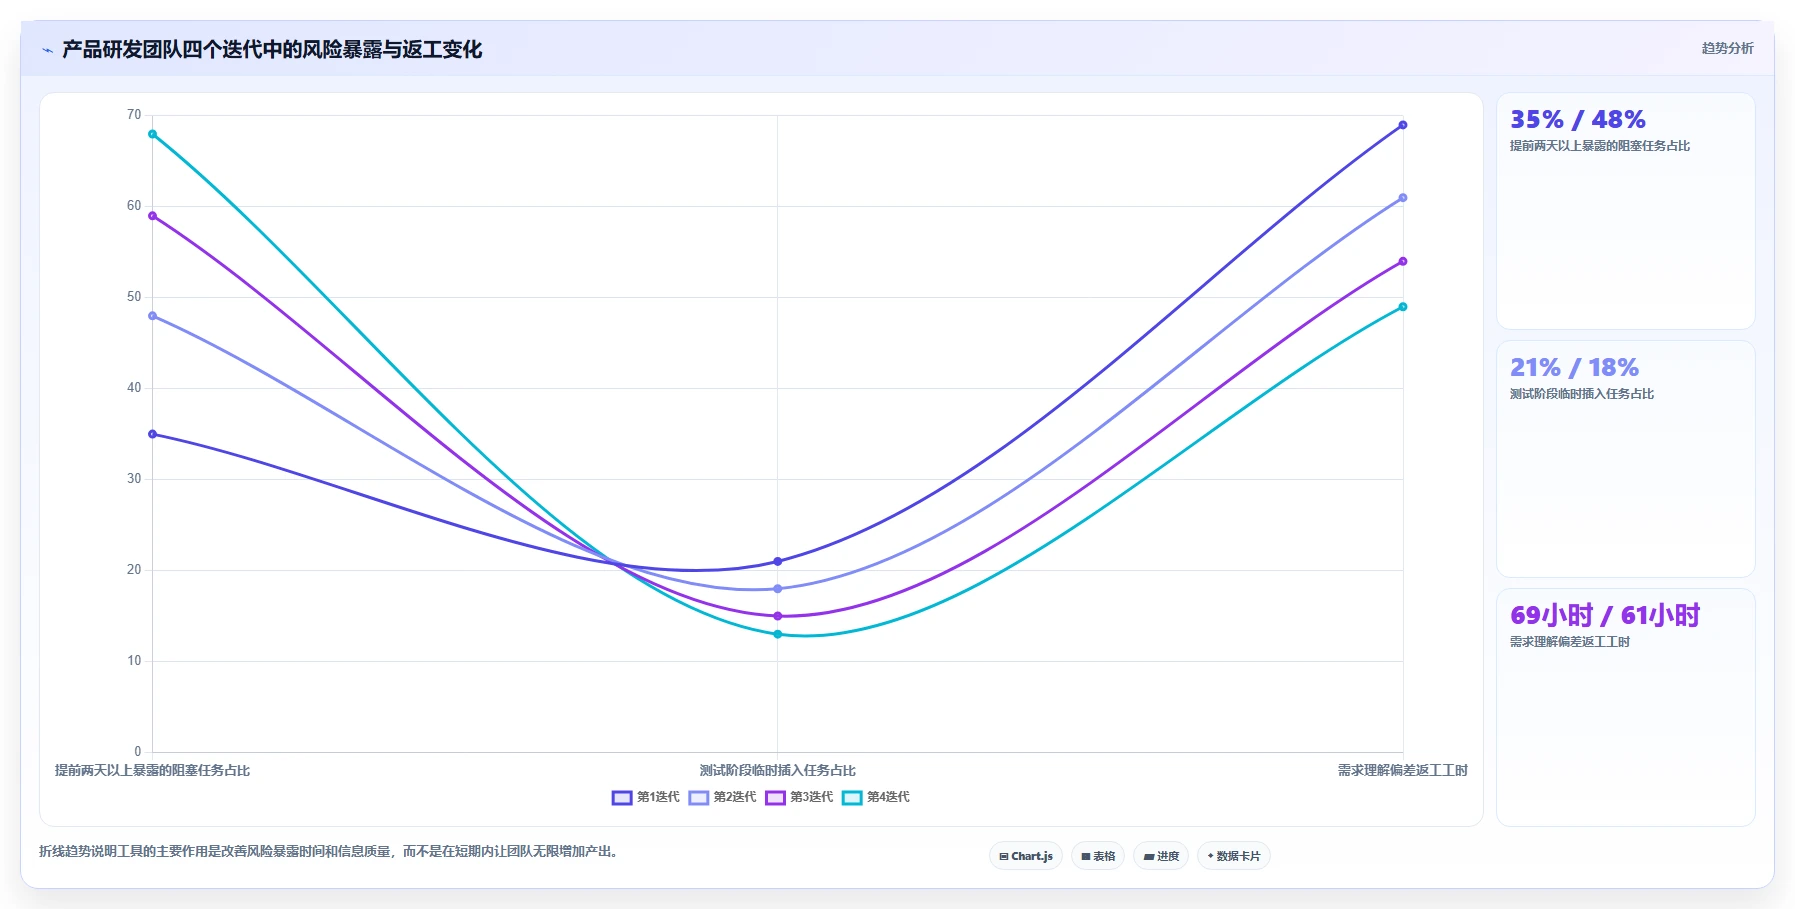
Task: Click the 69小时 / 61小时 stat card
Action: 1625,707
